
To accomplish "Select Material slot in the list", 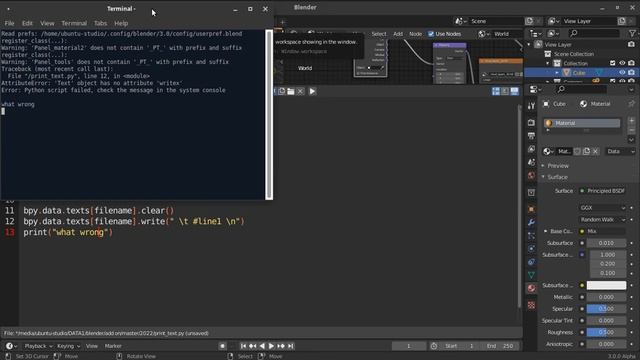I will 582,123.
